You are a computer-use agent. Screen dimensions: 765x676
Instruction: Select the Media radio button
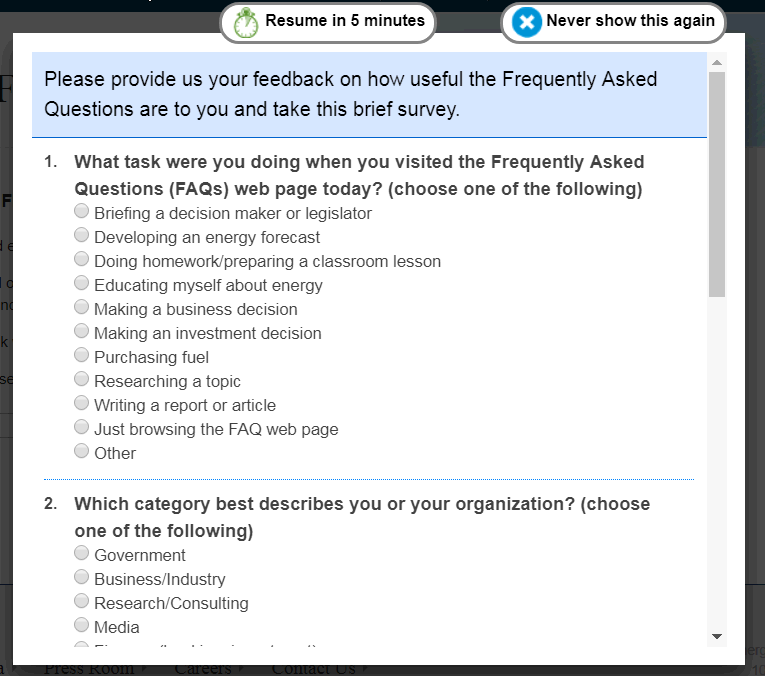point(82,626)
